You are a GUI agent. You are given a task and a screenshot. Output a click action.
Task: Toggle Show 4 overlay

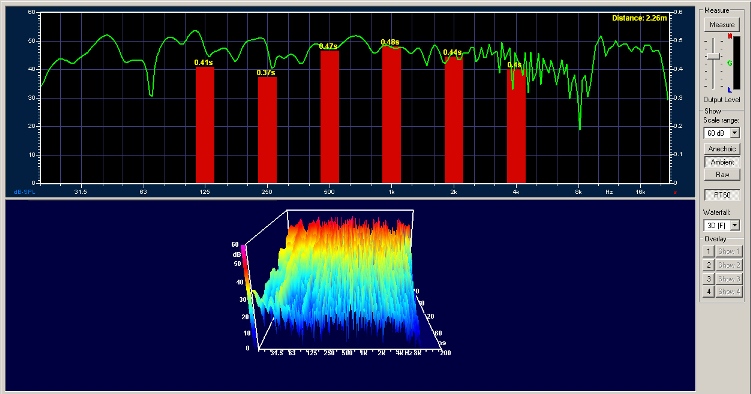(x=729, y=291)
